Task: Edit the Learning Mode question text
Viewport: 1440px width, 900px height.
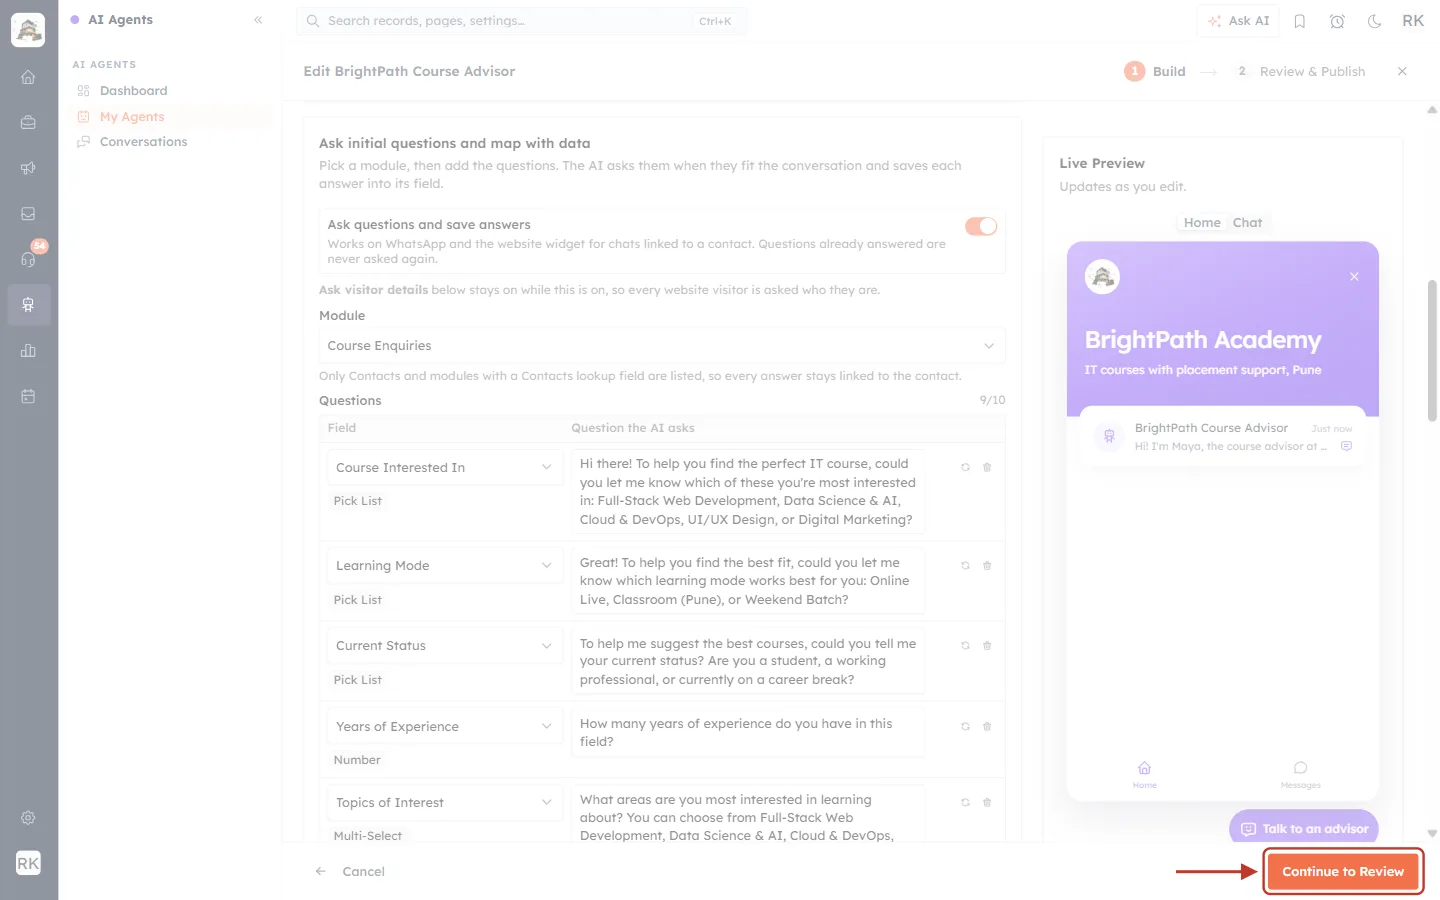Action: pyautogui.click(x=747, y=581)
